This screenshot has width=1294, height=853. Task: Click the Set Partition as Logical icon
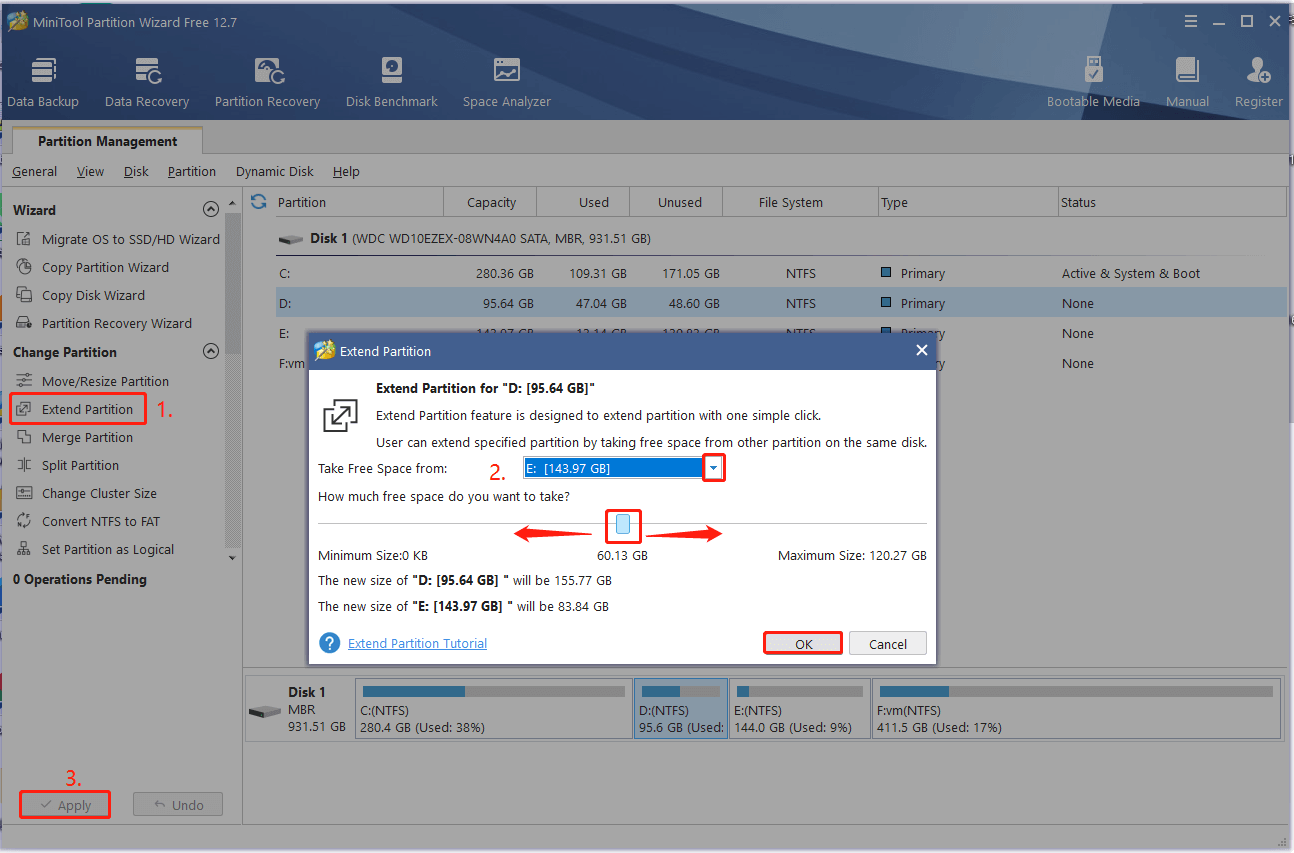(24, 549)
